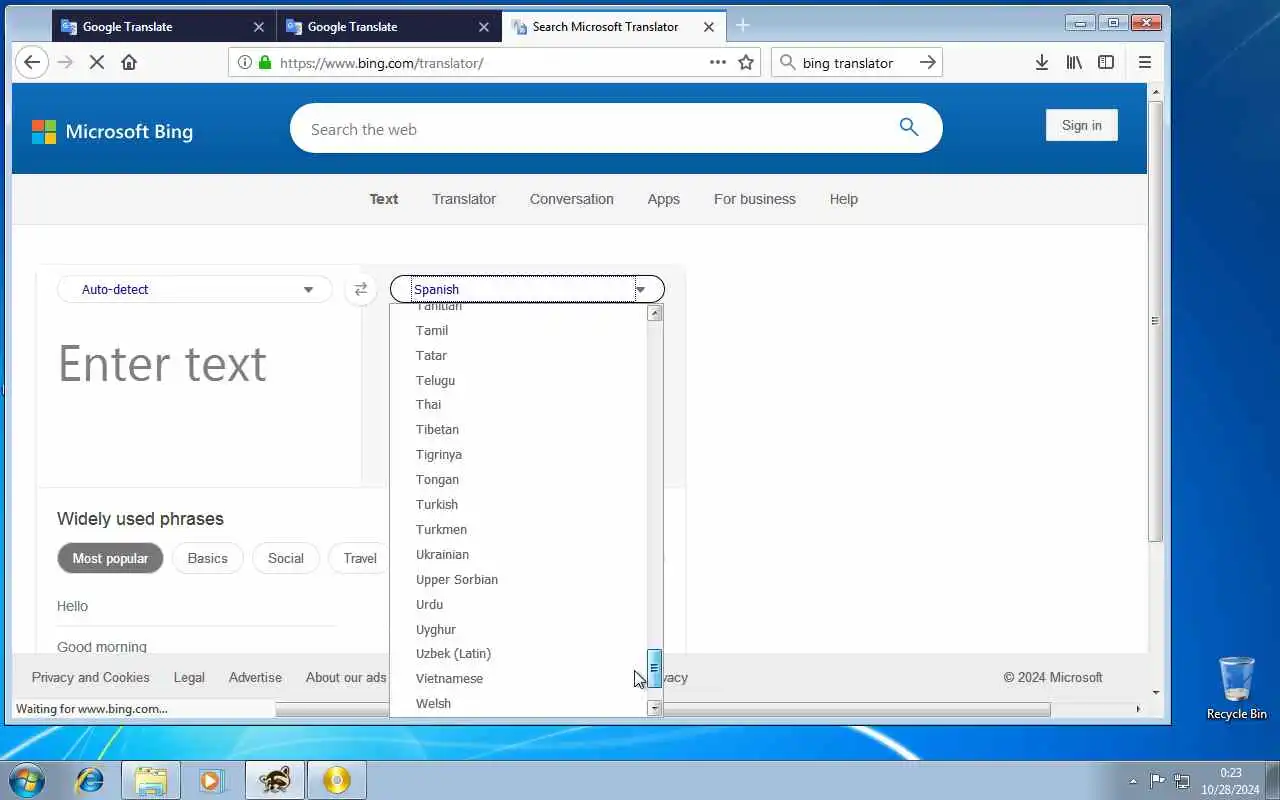Screen dimensions: 1280x800
Task: Select the Text navigation item
Action: click(384, 199)
